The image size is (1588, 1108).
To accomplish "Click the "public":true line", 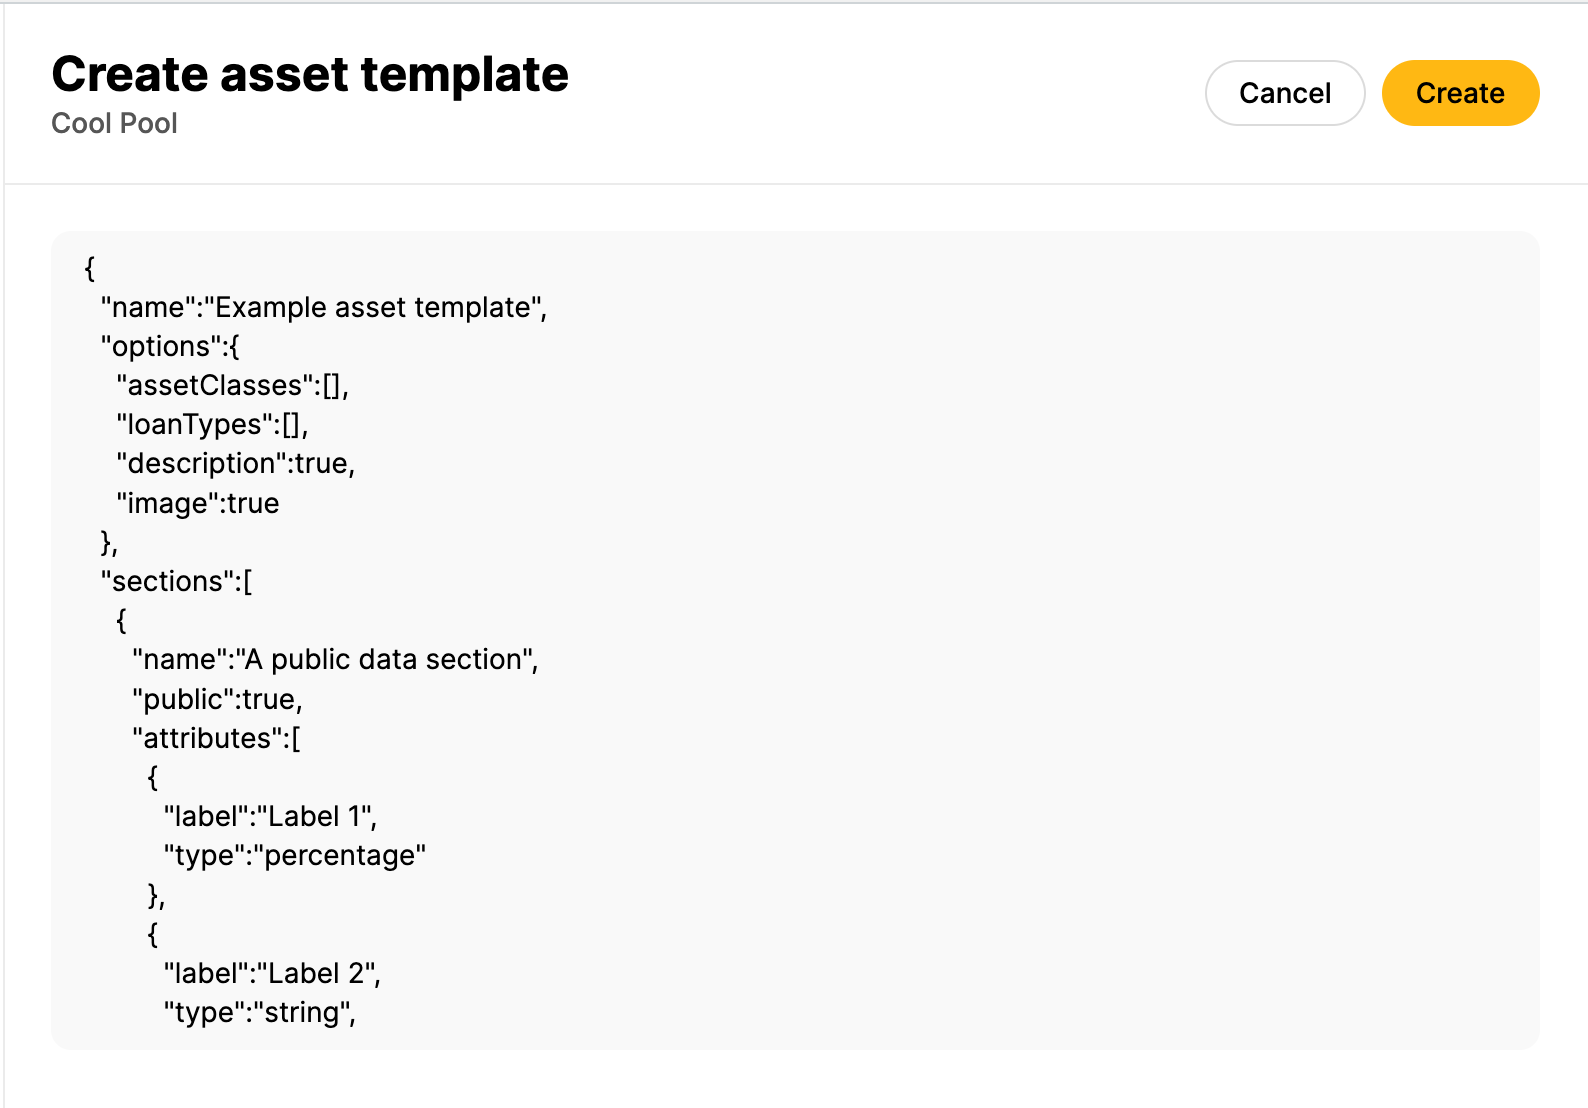I will pos(216,698).
